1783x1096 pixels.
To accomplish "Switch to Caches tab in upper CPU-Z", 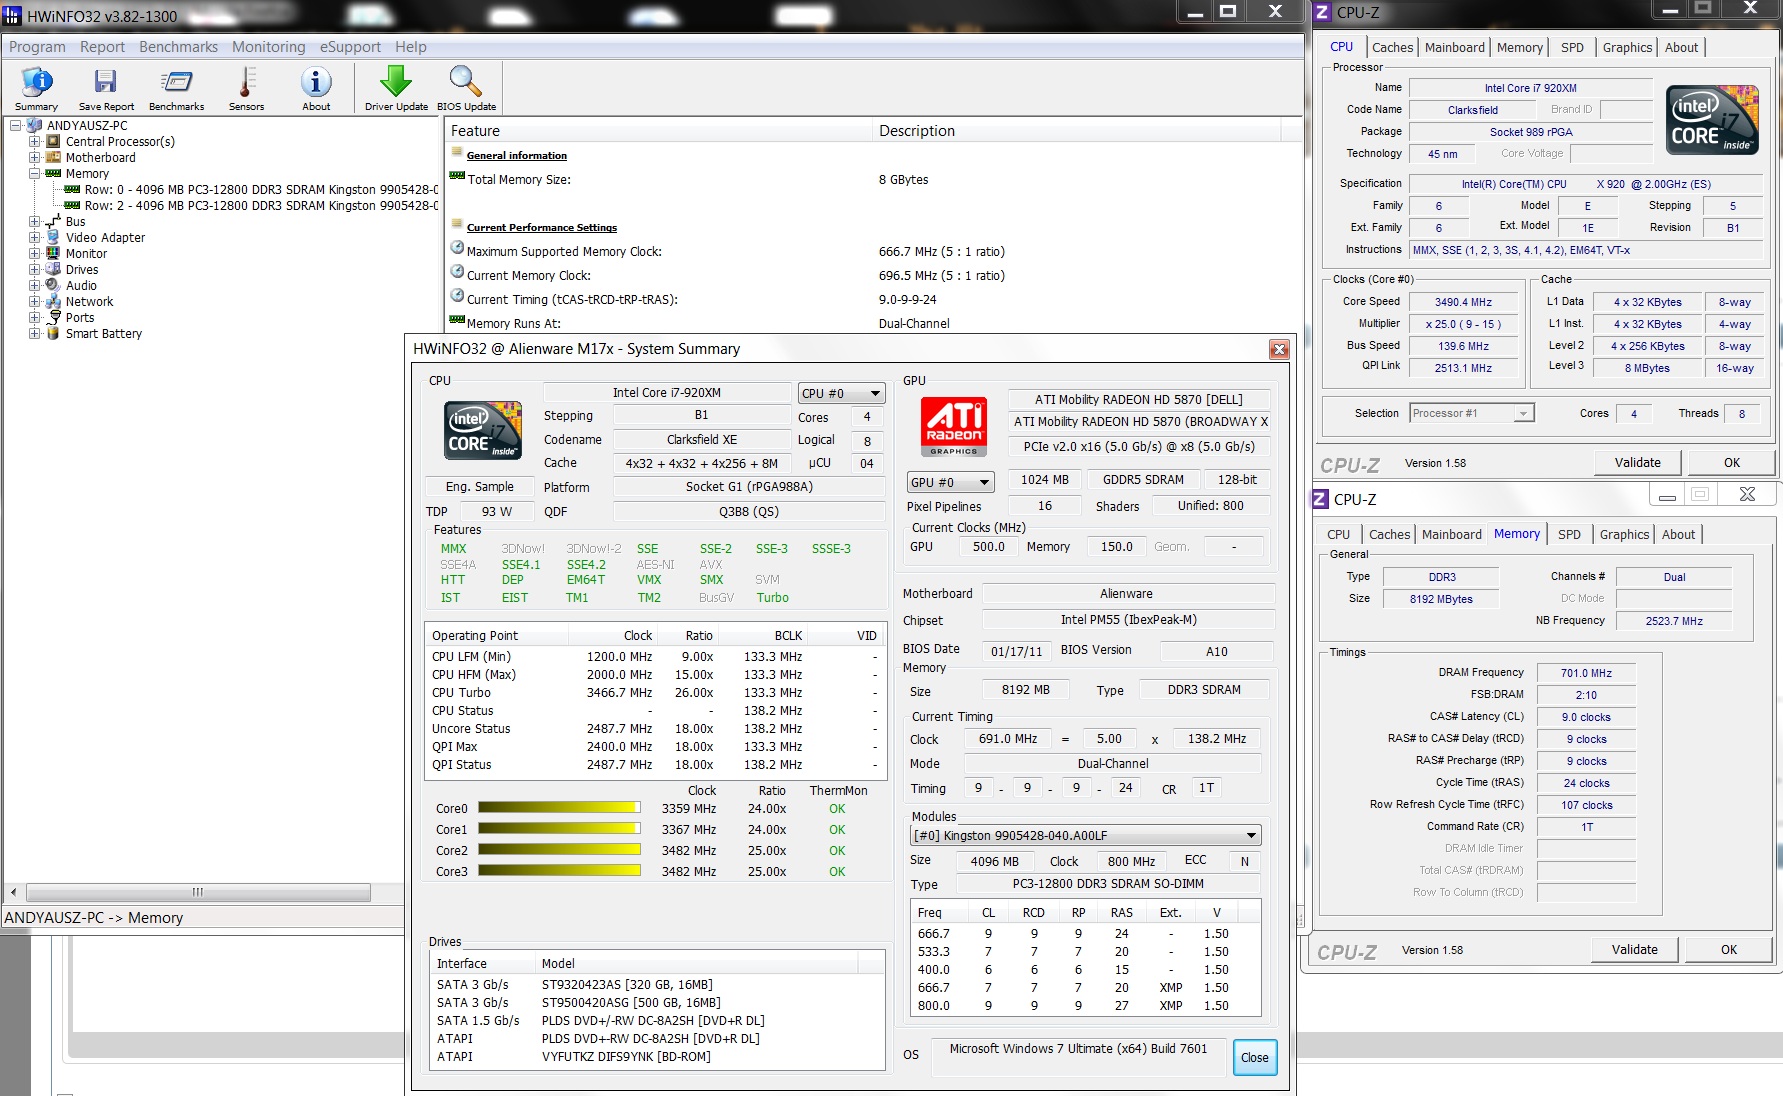I will pos(1392,48).
